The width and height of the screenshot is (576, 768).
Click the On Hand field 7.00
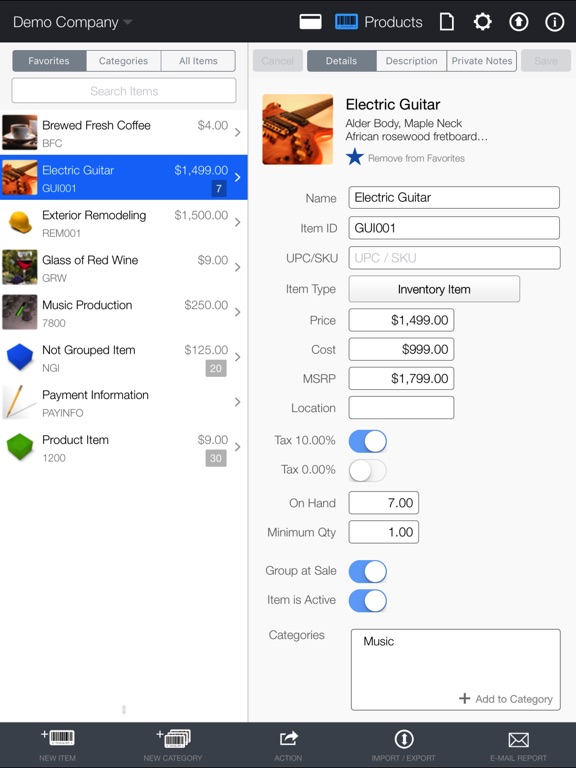(384, 503)
